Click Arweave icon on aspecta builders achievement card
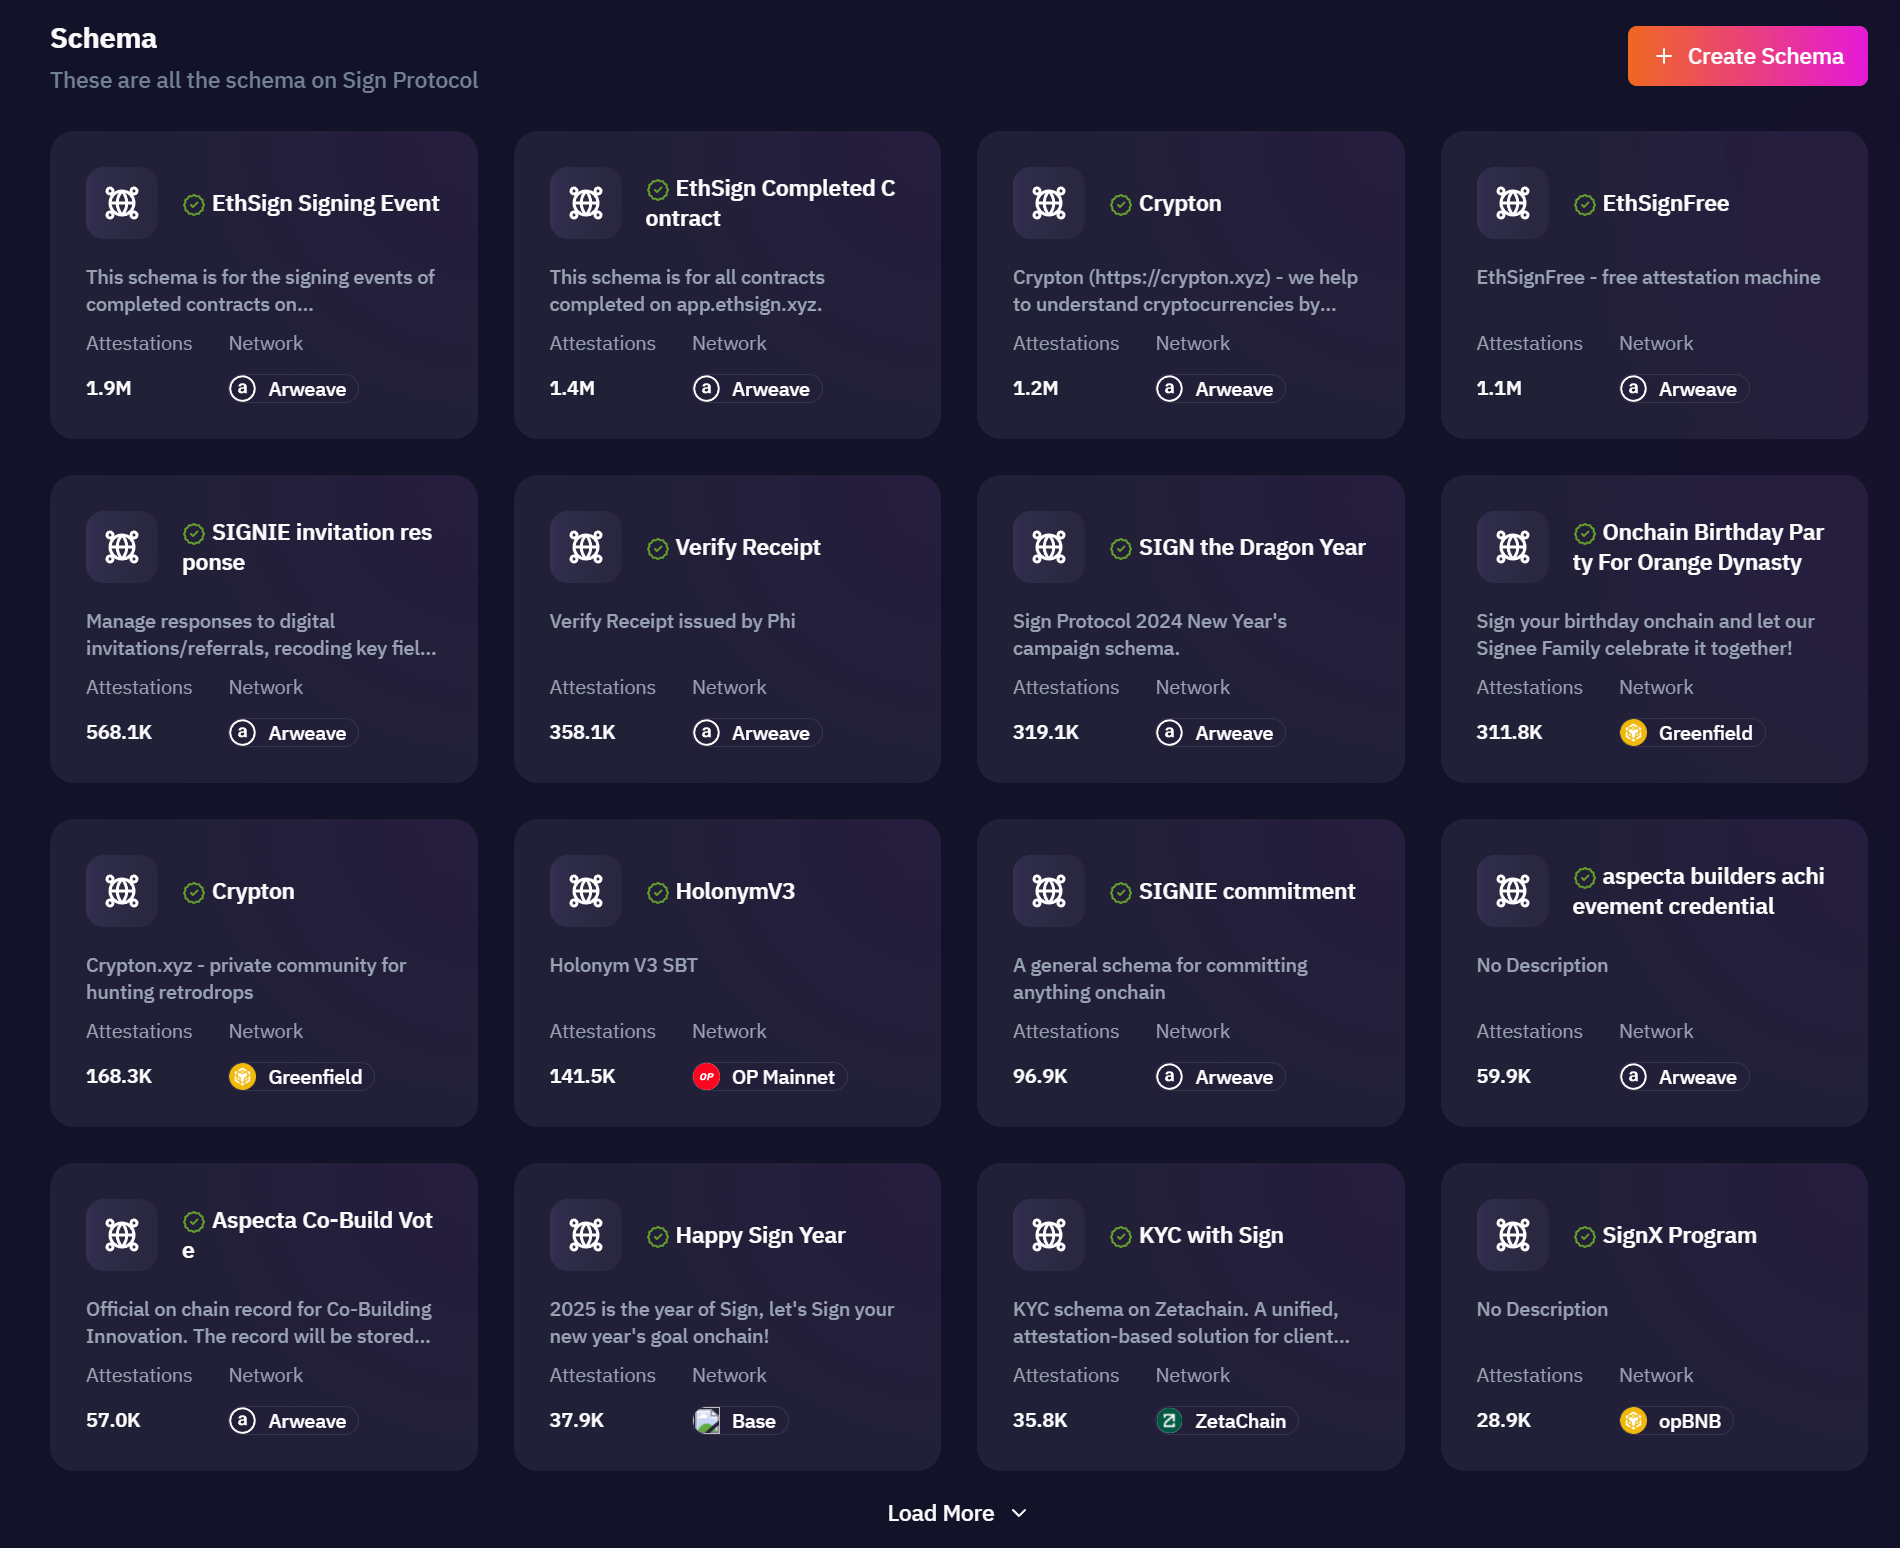This screenshot has height=1548, width=1900. 1633,1077
